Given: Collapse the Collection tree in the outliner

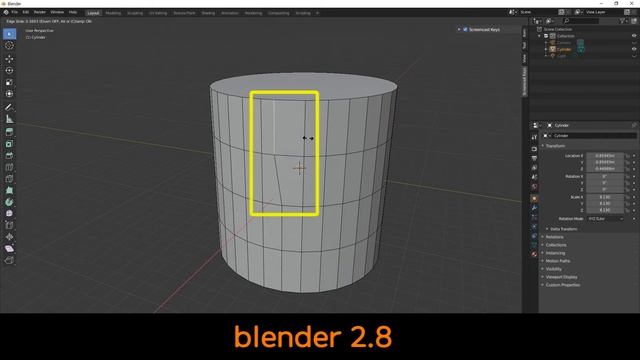Looking at the screenshot, I should (540, 36).
